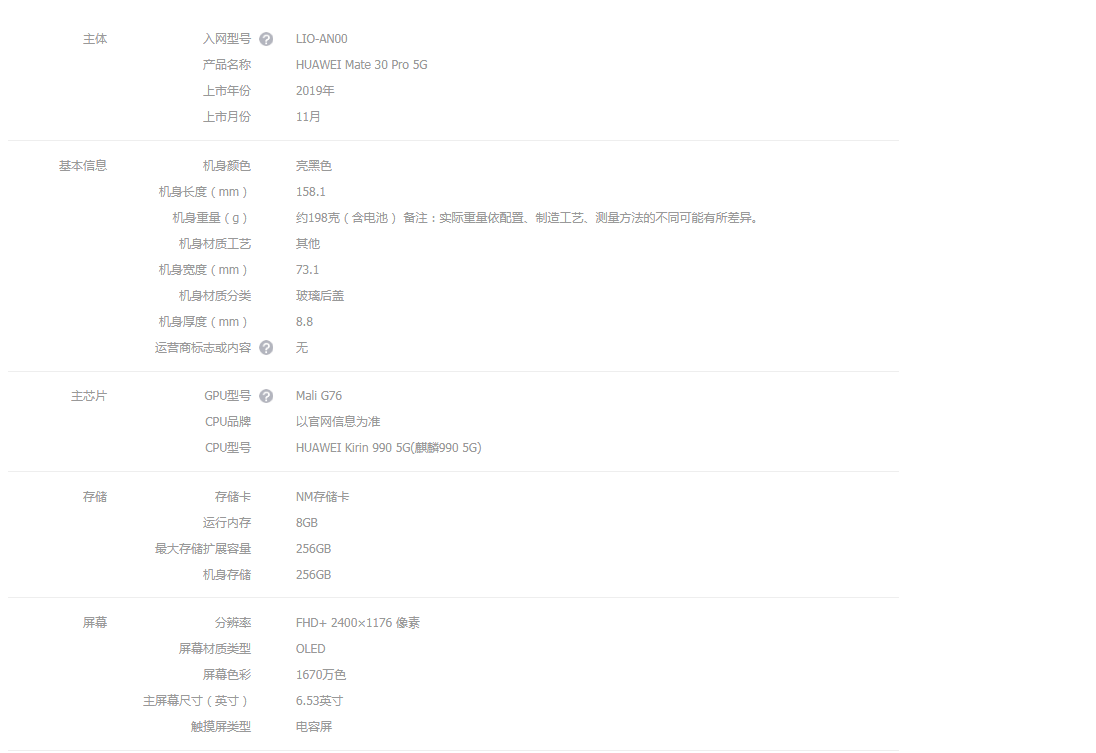Click the 运营商标志或内容 label
Screen dimensions: 1096x753
[x=203, y=347]
